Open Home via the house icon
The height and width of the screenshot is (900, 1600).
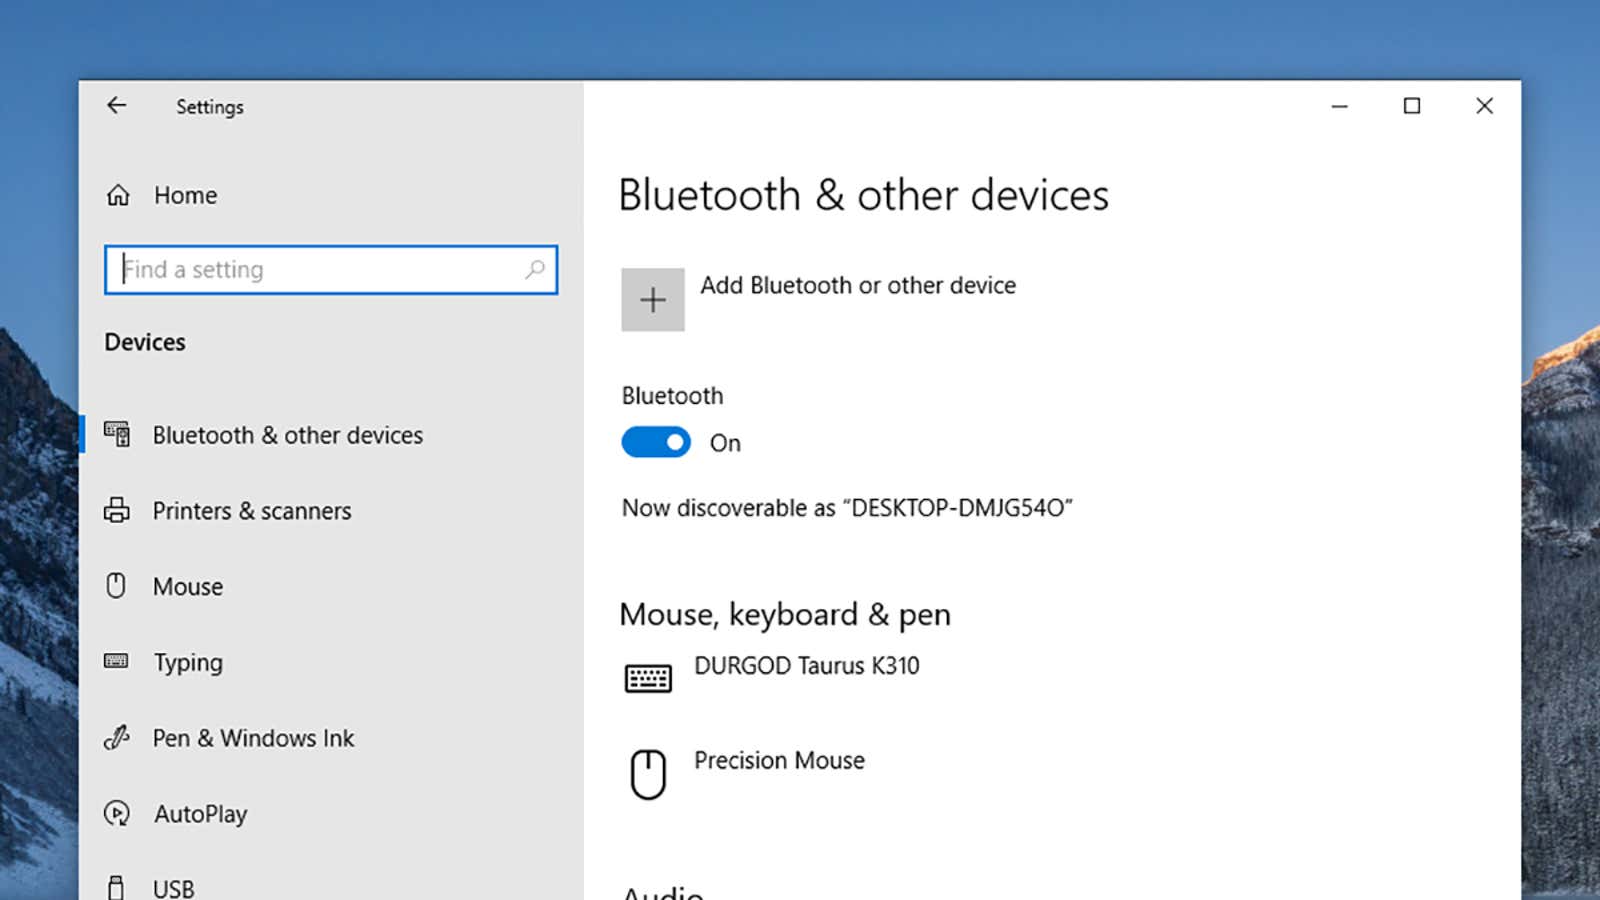(x=117, y=195)
